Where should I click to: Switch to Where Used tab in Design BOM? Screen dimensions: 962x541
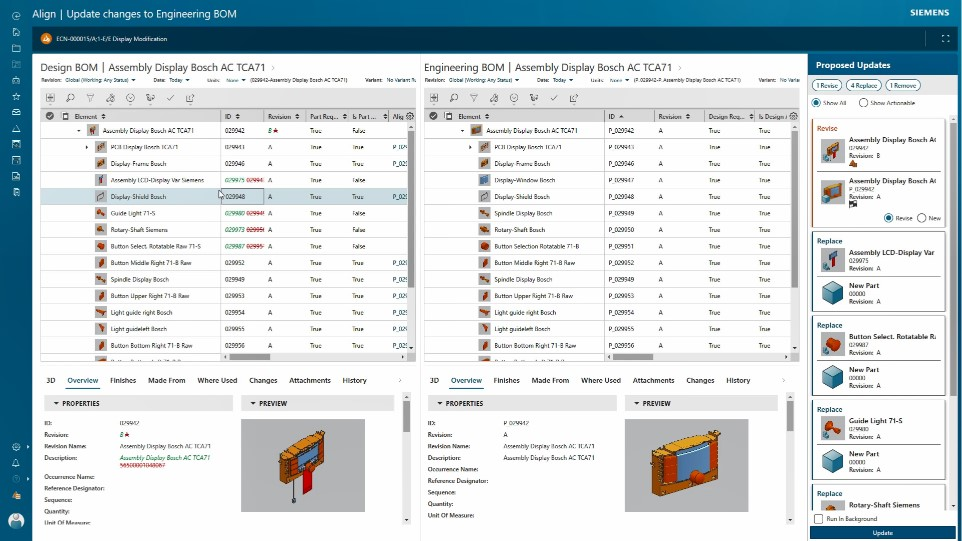[x=217, y=380]
